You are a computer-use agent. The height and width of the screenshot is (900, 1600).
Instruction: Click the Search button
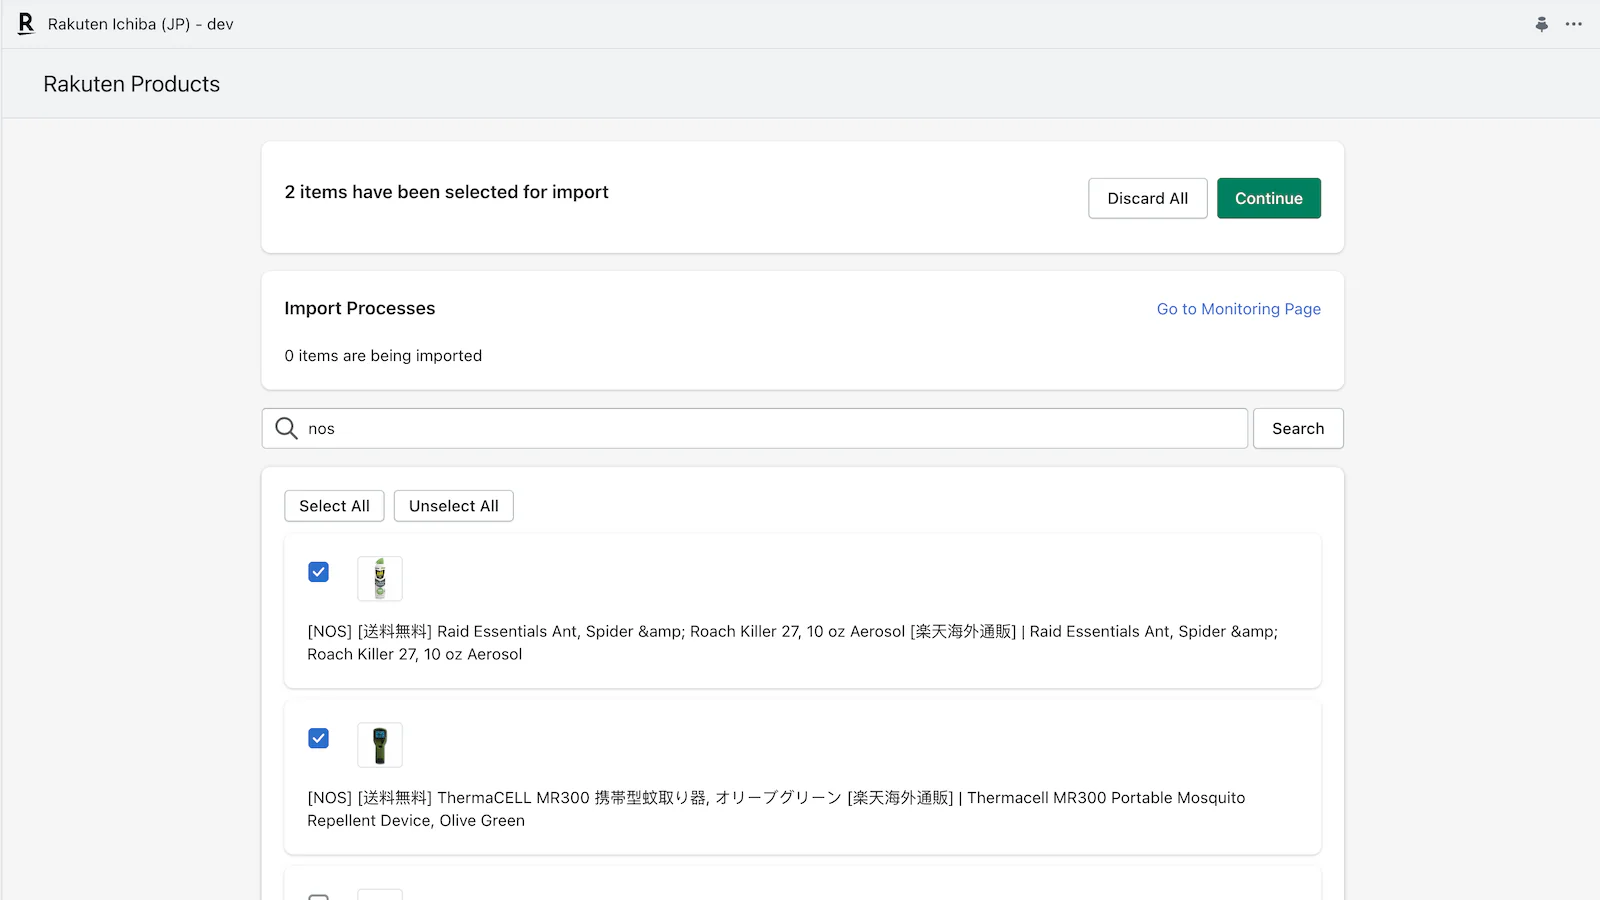(1298, 428)
